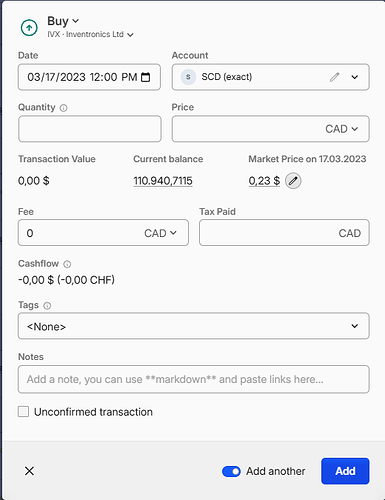Focus the Notes text field
This screenshot has height=500, width=385.
click(194, 379)
